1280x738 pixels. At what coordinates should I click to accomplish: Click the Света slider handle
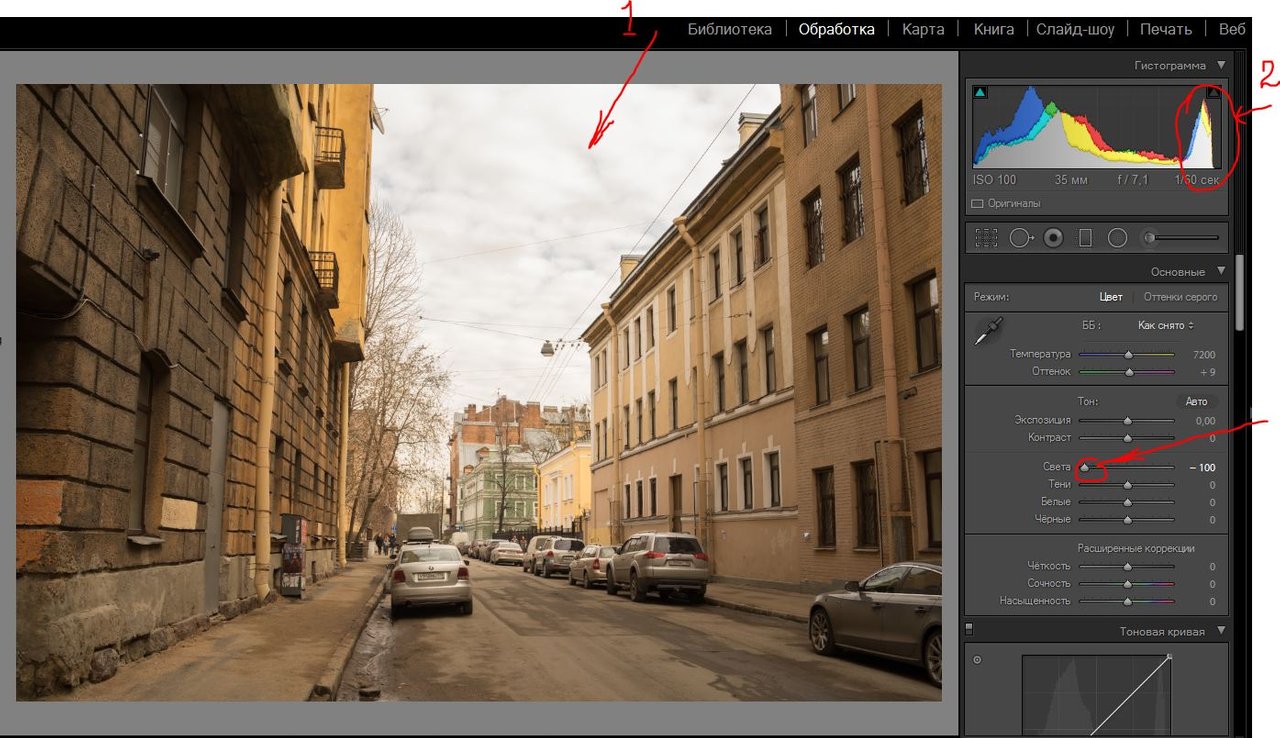(1084, 467)
